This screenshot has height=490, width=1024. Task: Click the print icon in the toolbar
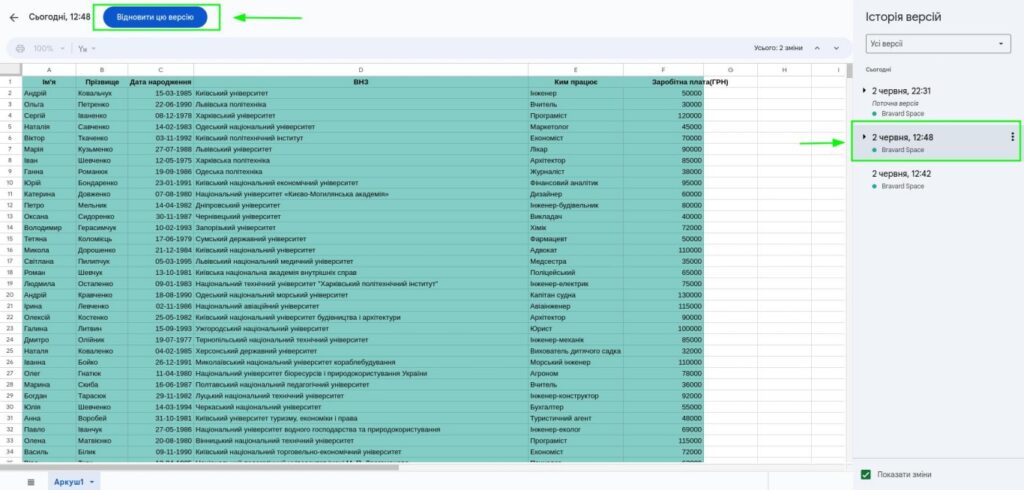click(20, 48)
